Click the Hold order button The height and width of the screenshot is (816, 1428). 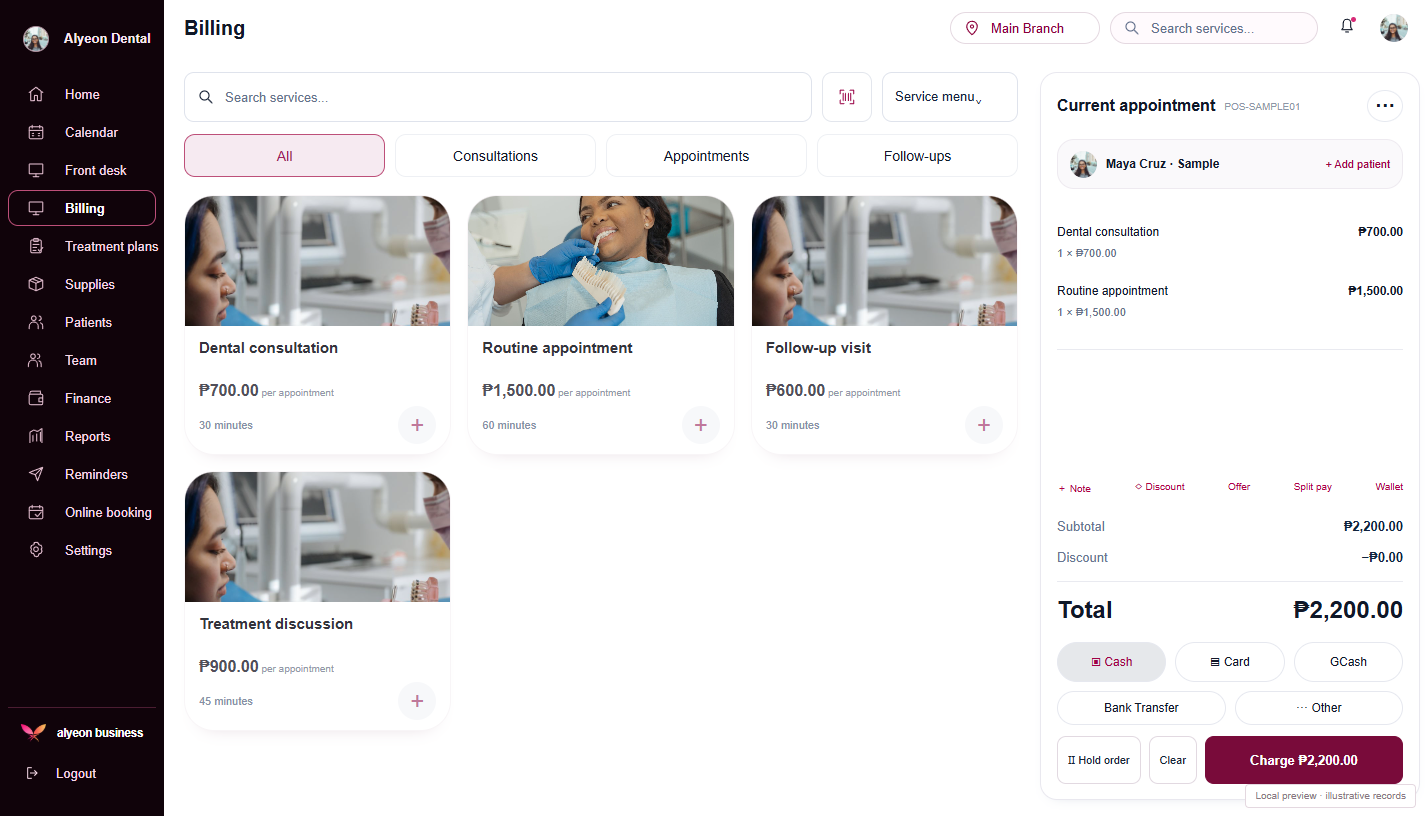1099,760
